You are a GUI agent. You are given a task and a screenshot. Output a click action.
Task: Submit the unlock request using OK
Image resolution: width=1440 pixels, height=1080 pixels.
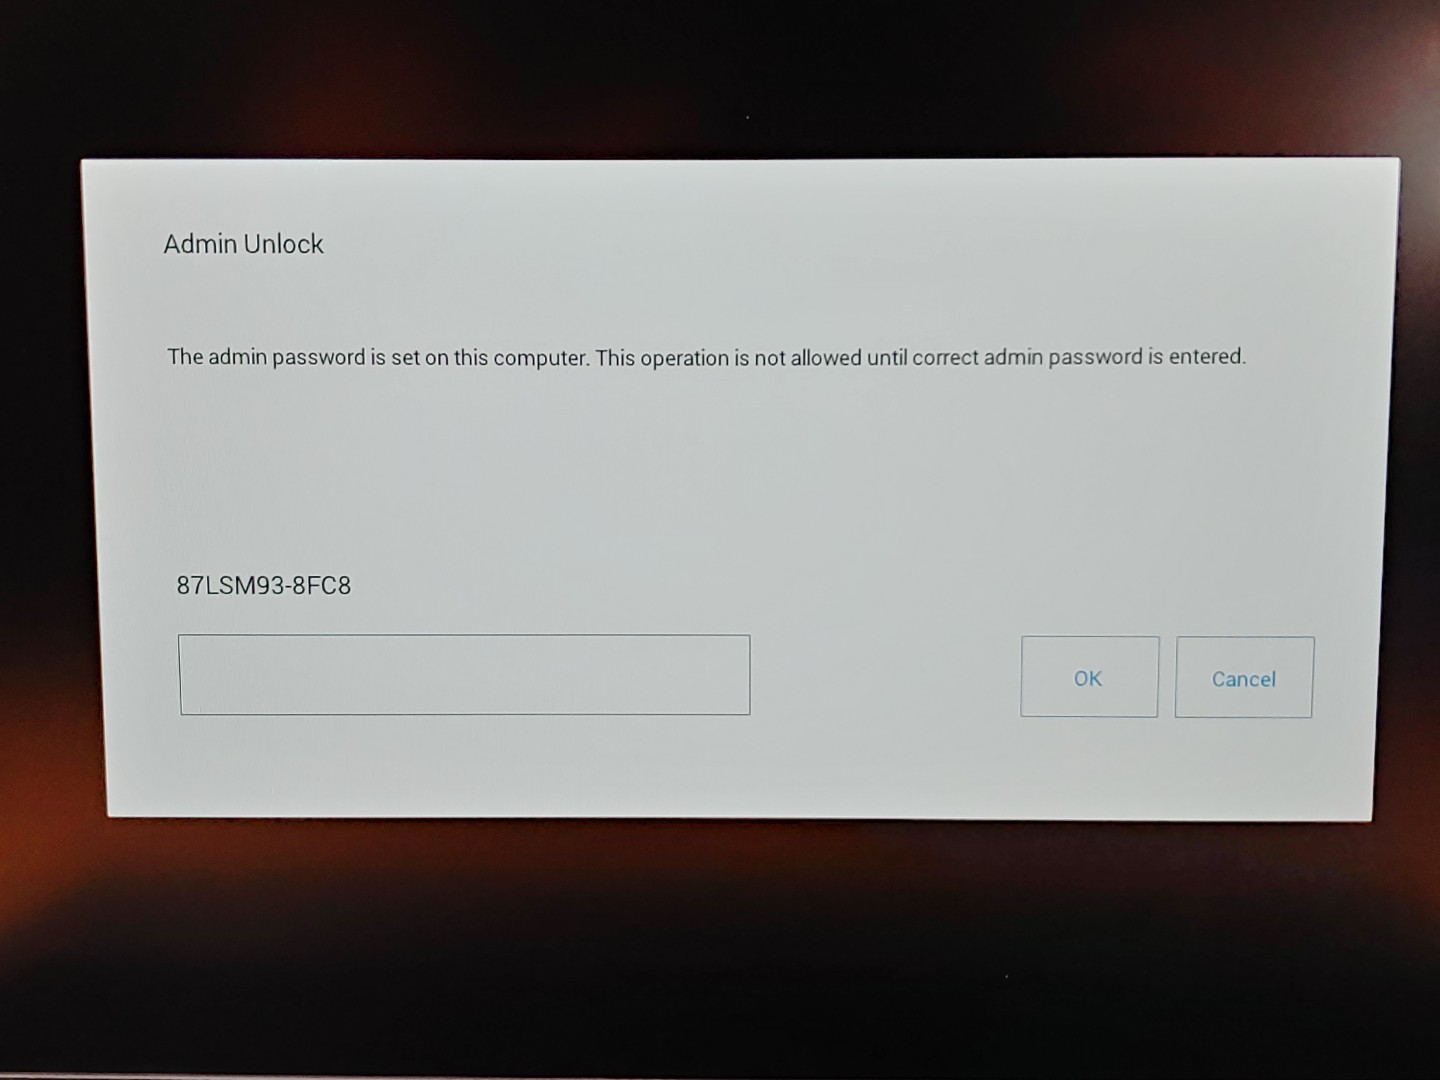1089,677
